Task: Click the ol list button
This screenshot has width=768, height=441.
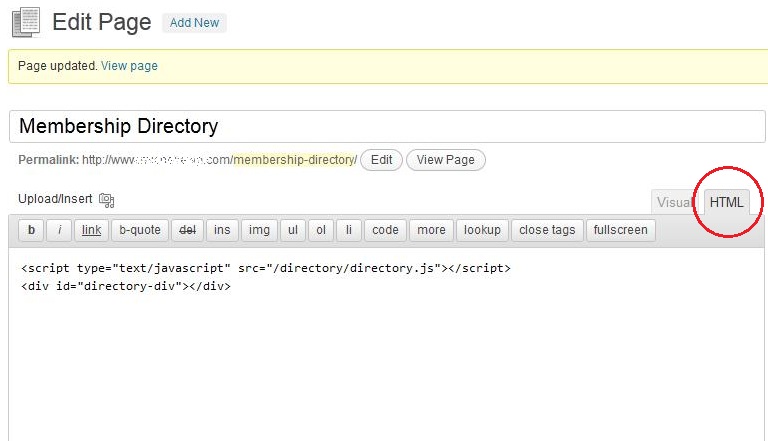Action: (x=321, y=230)
